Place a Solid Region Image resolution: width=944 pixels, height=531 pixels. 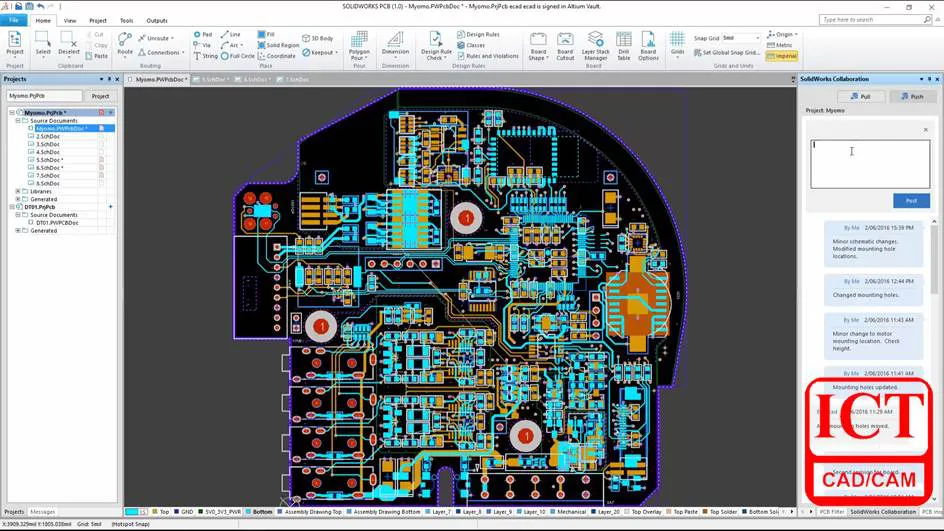[278, 45]
